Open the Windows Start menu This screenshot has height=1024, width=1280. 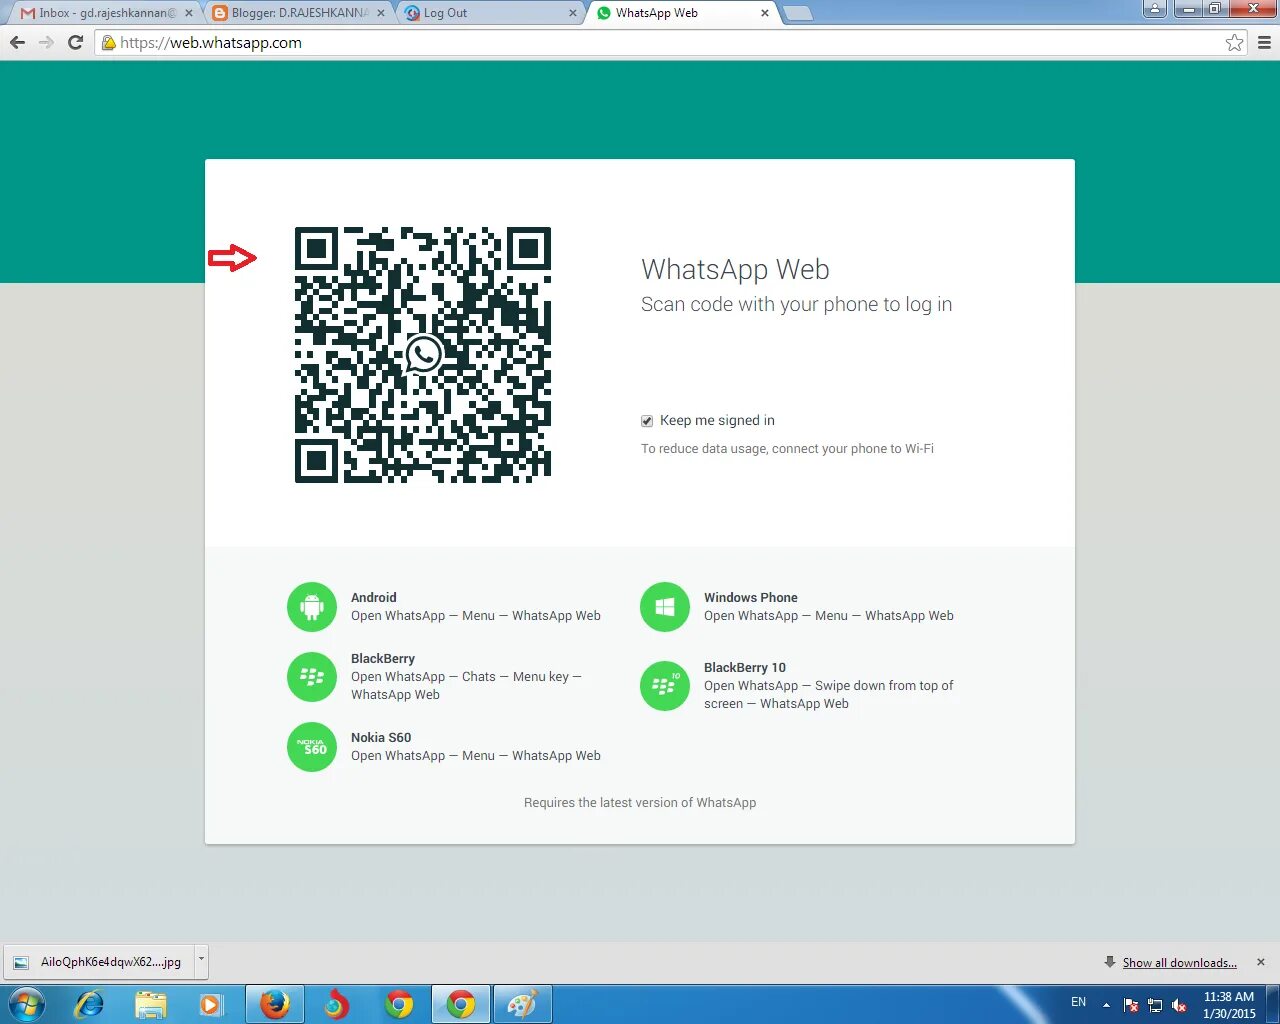click(x=27, y=1004)
